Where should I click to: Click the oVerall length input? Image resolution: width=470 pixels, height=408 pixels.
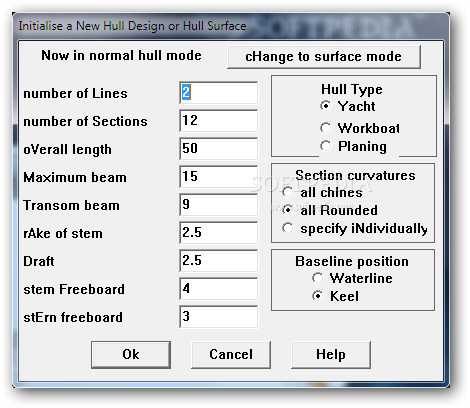(219, 149)
